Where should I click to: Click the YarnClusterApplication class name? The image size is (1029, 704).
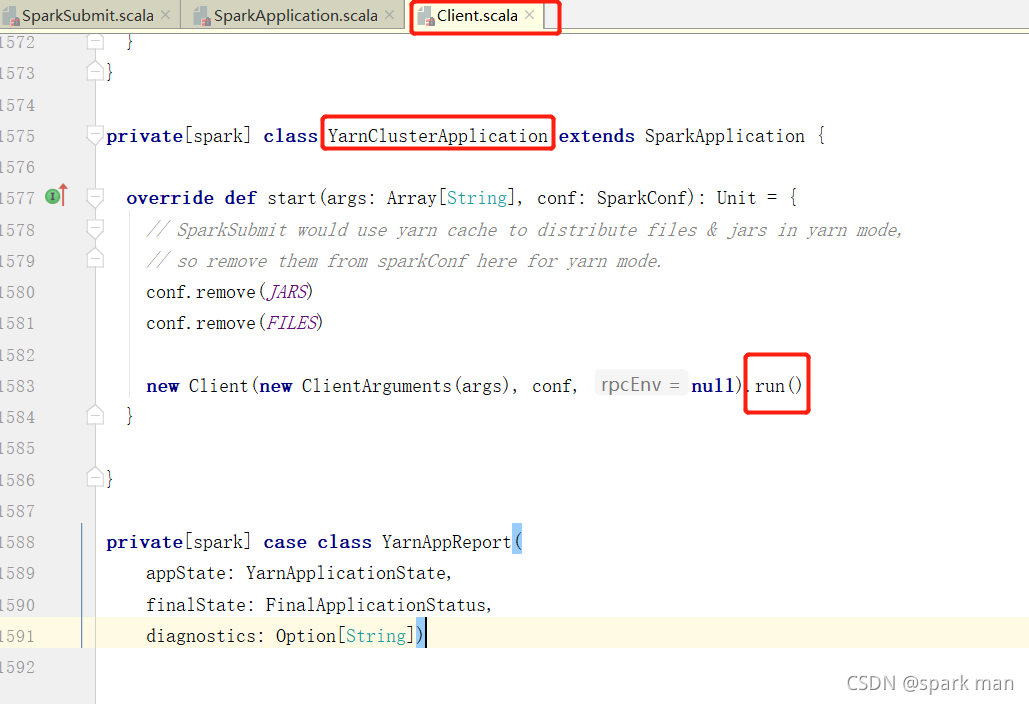438,136
